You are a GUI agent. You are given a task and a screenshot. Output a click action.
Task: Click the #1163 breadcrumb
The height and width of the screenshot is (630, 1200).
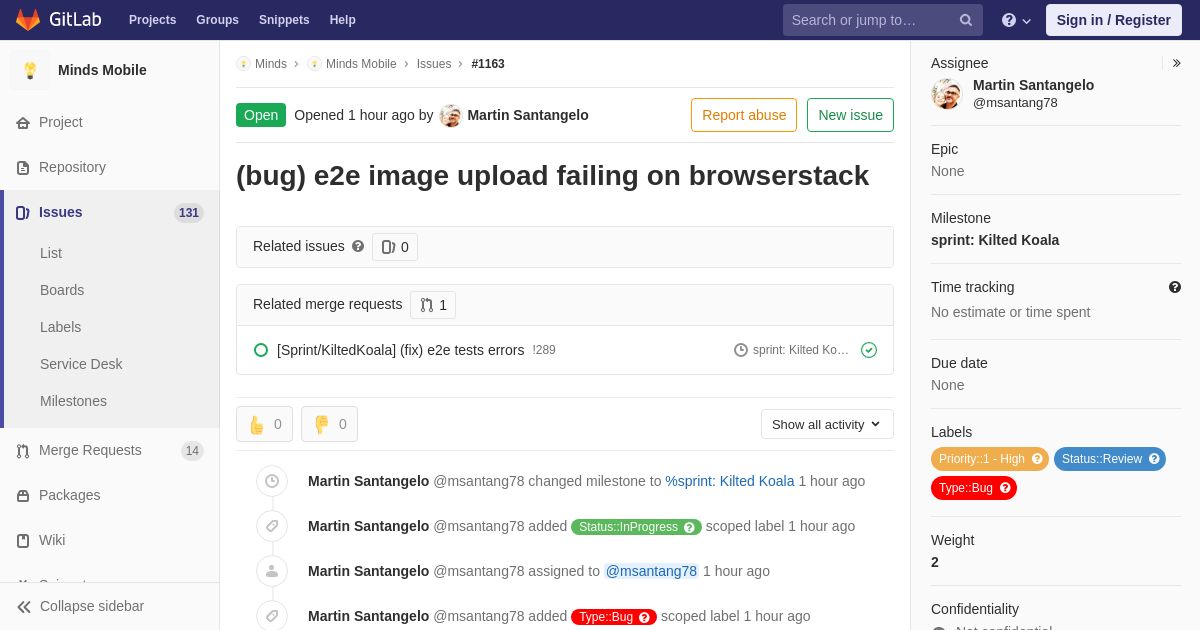coord(488,64)
